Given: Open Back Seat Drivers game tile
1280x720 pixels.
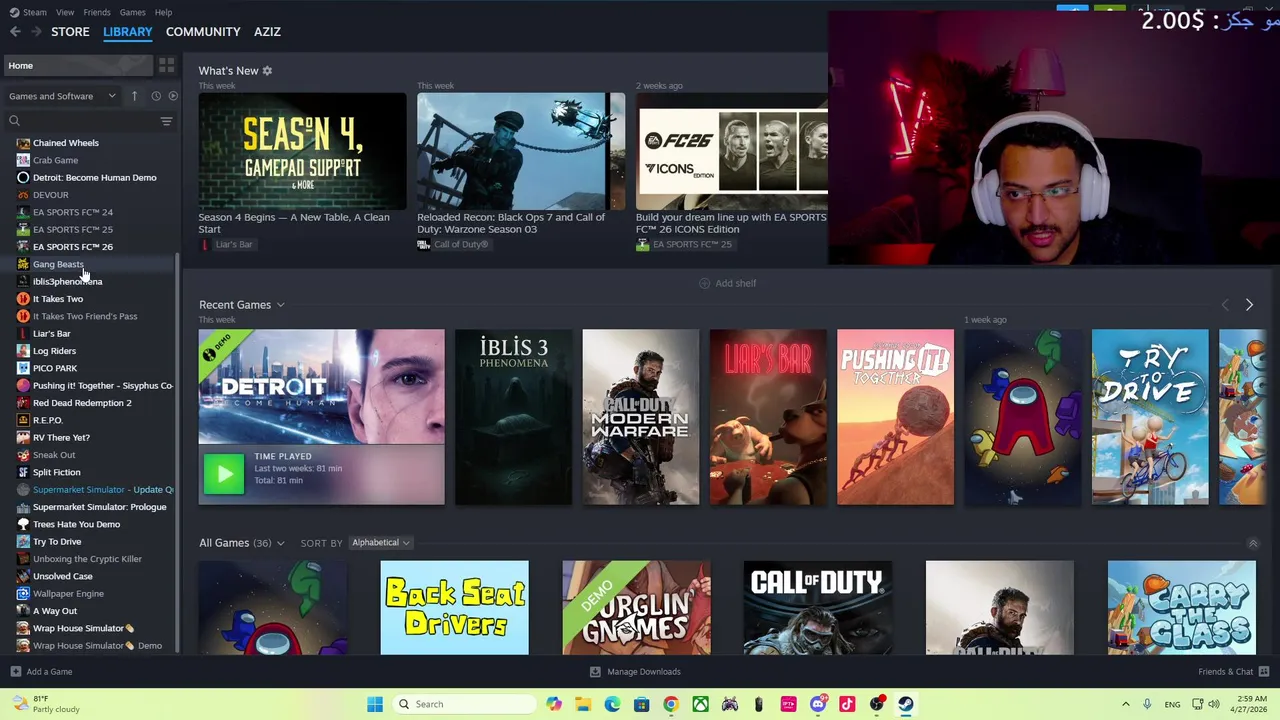Looking at the screenshot, I should pyautogui.click(x=454, y=608).
